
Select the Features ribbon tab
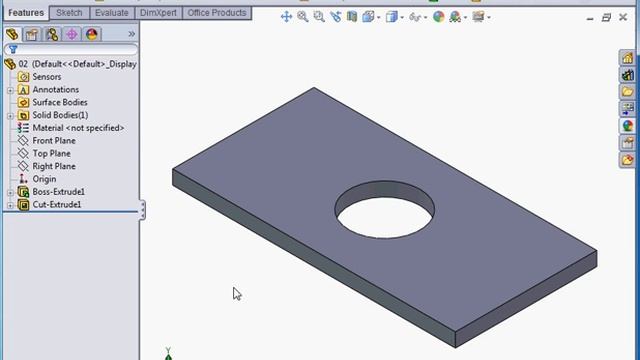pos(26,13)
